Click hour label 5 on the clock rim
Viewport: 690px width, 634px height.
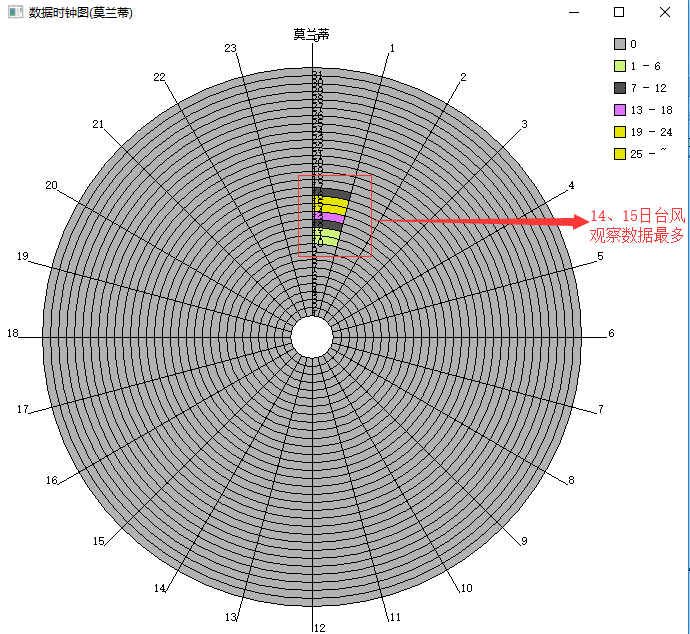coord(600,256)
